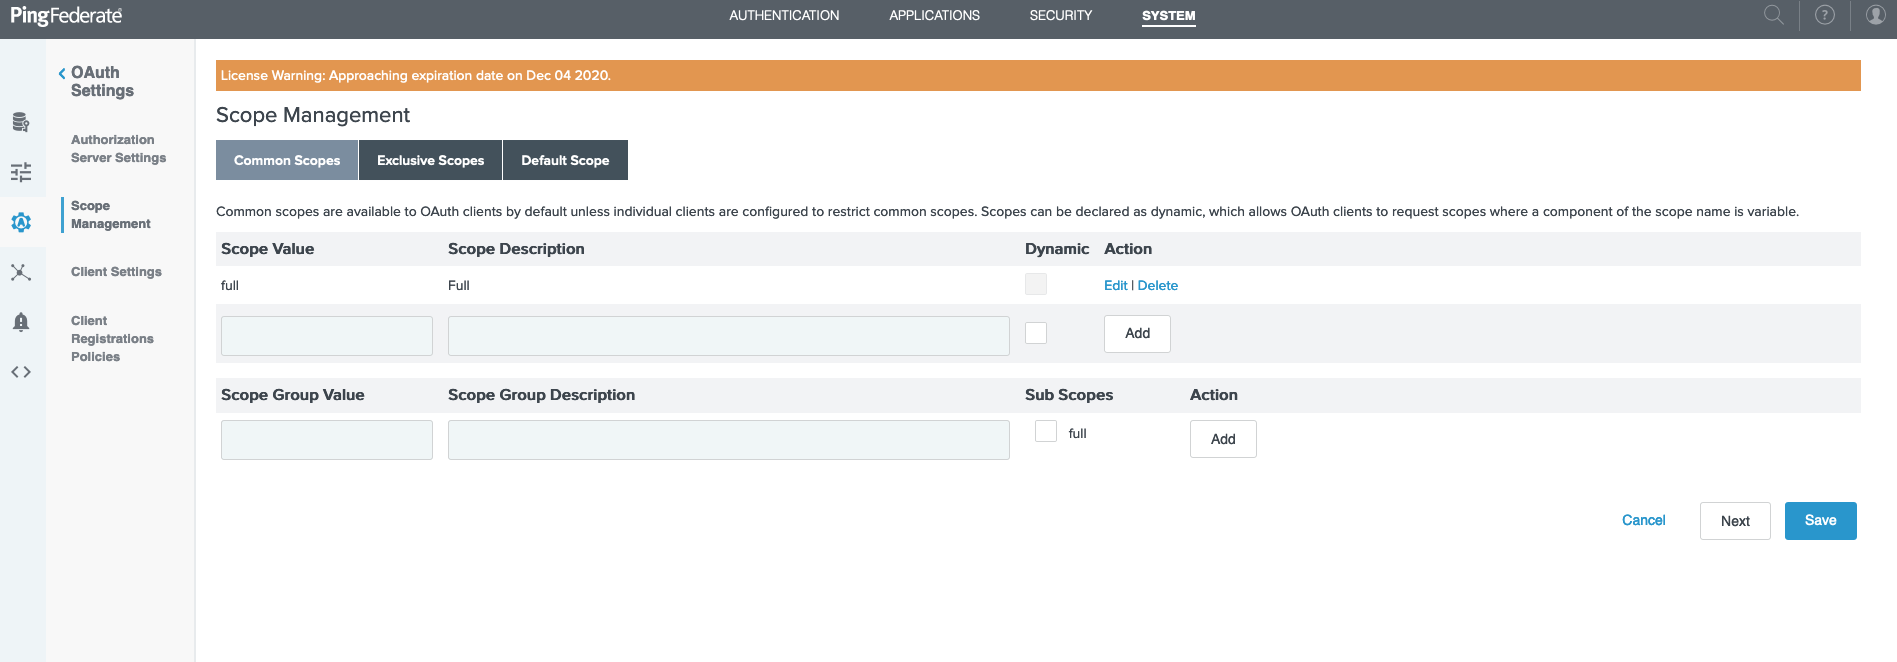Switch to the Default Scope tab
Viewport: 1897px width, 662px height.
click(565, 160)
